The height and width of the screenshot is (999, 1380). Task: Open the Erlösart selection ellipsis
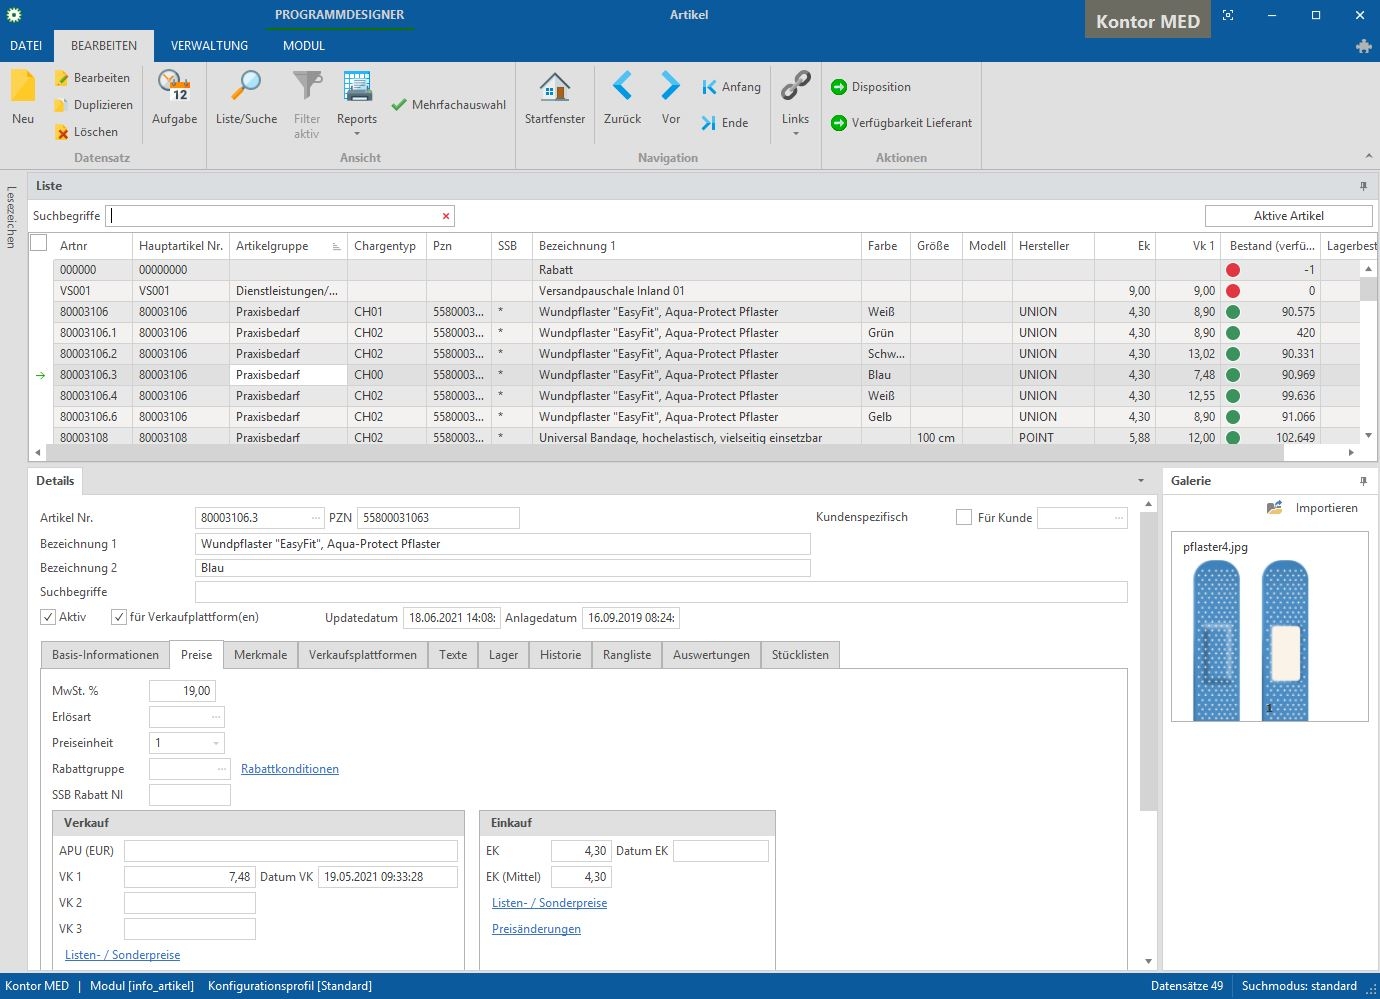click(216, 717)
